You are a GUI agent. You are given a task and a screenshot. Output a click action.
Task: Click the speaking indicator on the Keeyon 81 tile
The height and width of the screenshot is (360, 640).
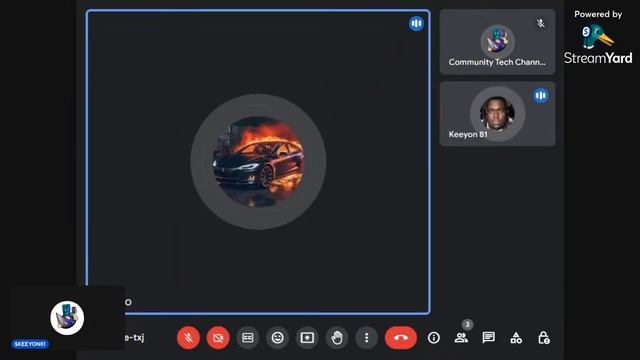[x=541, y=96]
